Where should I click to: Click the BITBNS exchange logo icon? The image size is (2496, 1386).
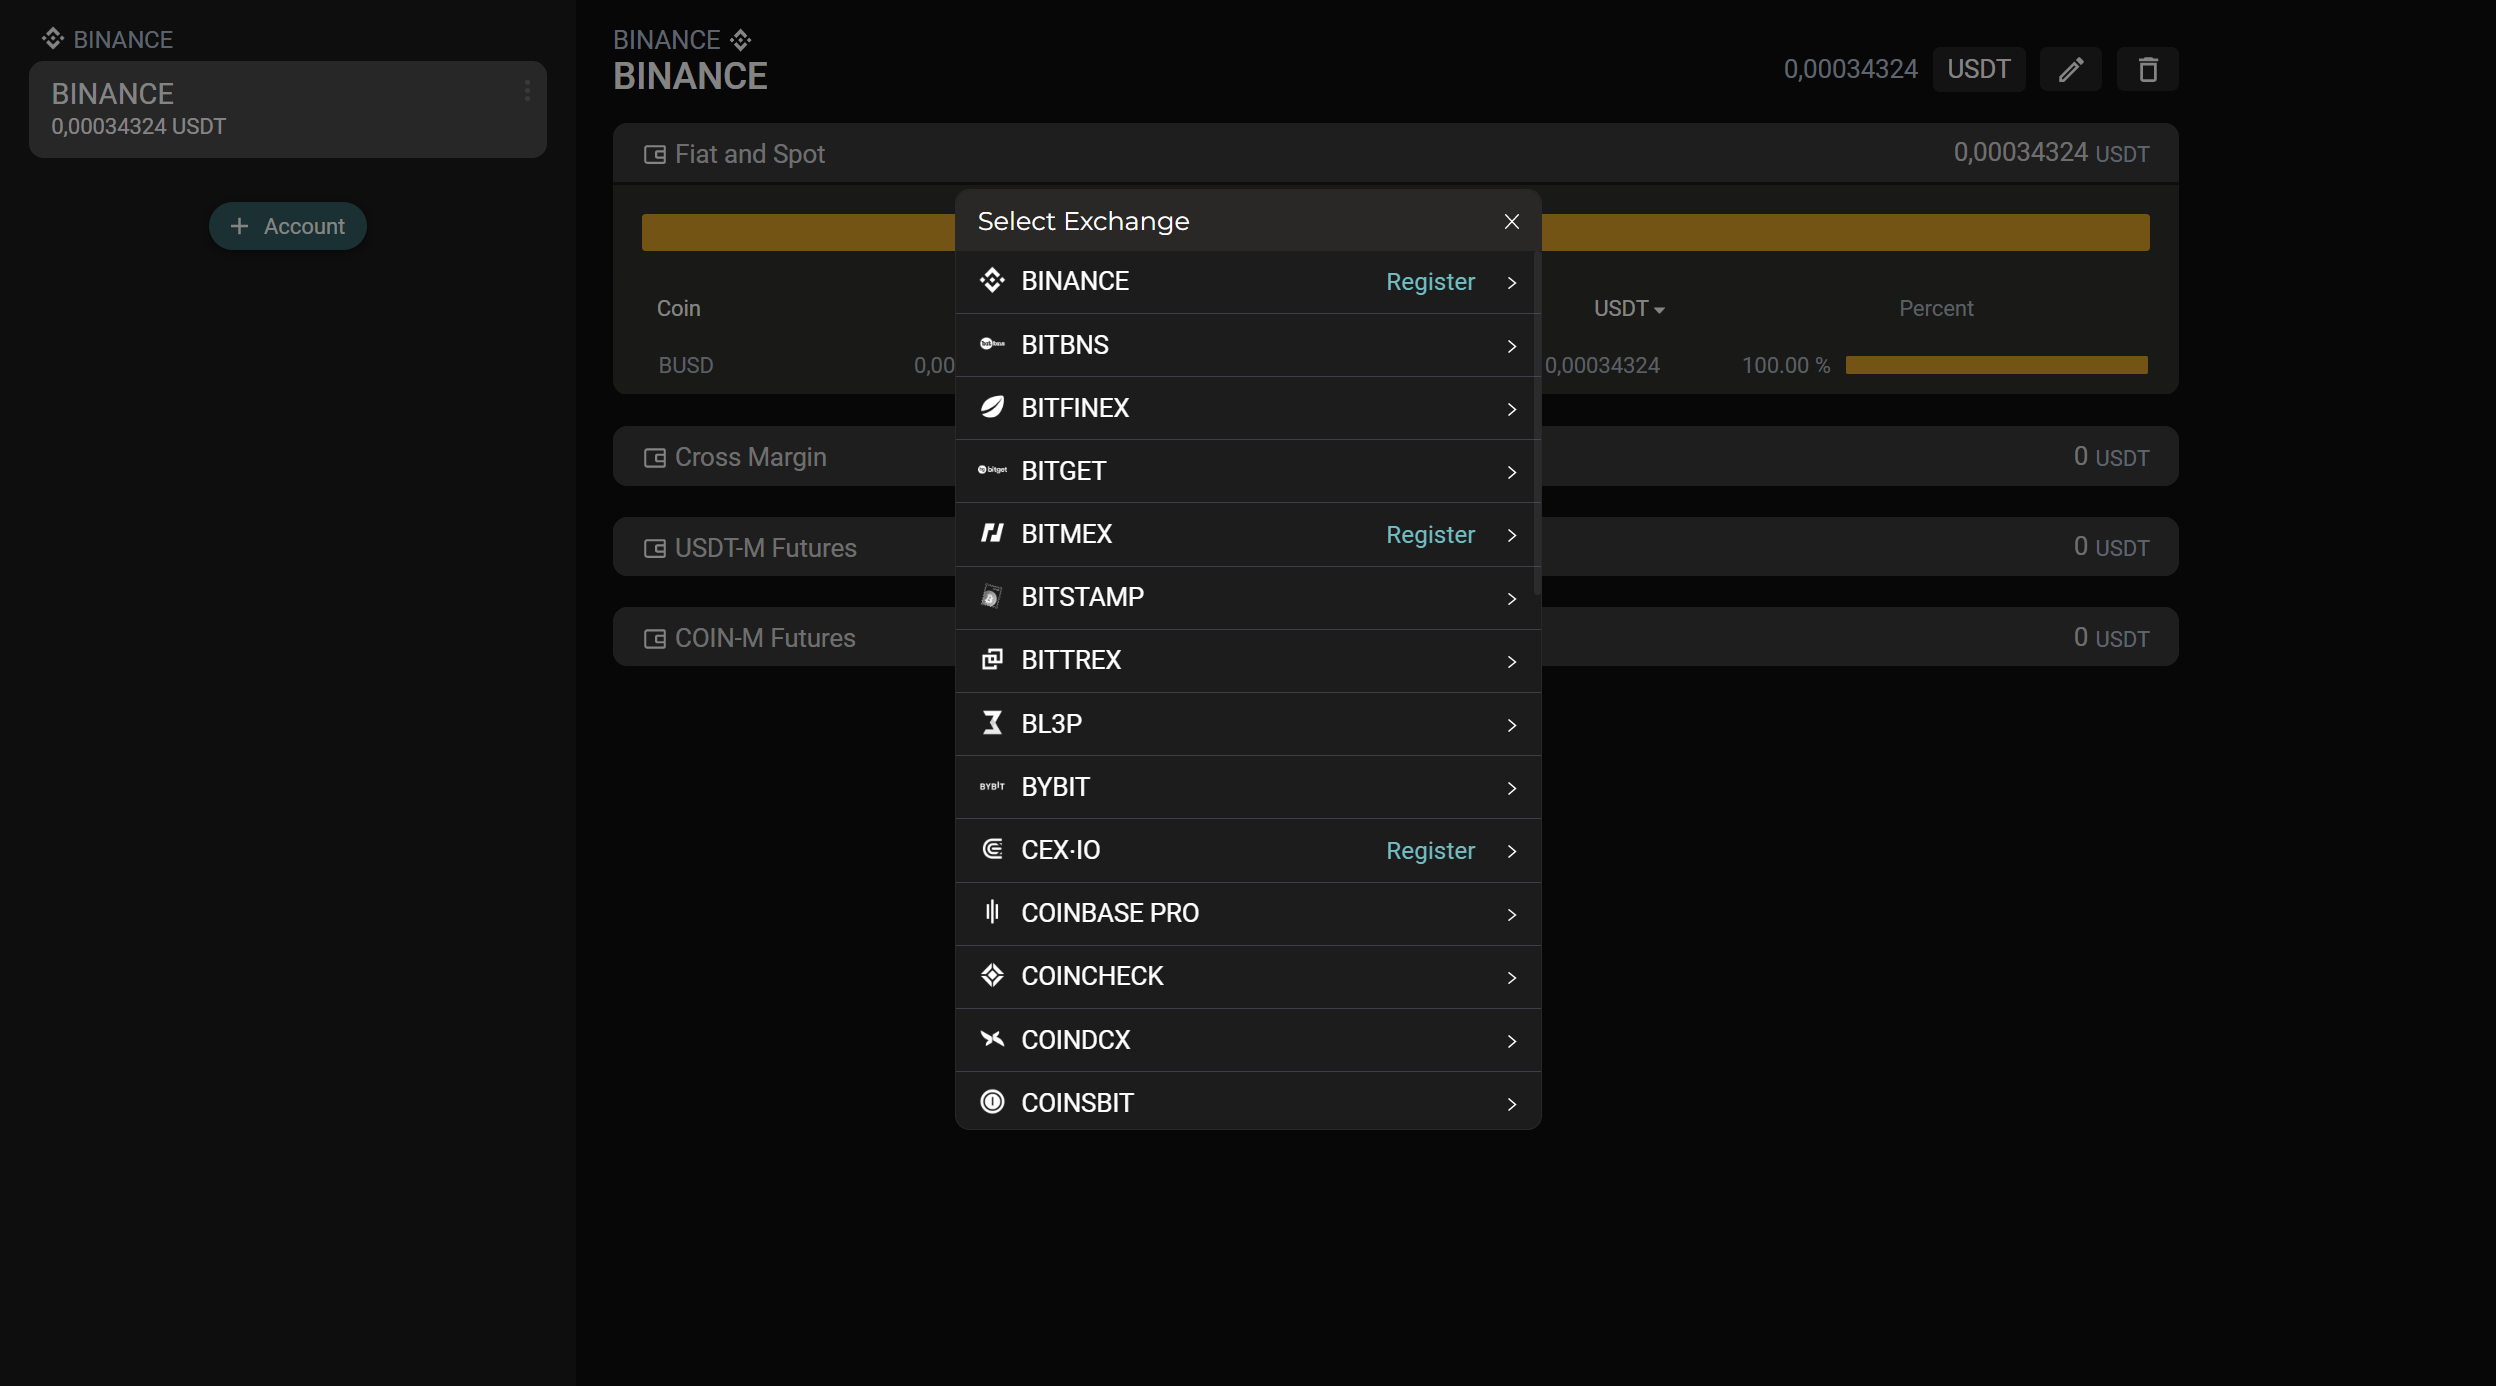coord(992,344)
